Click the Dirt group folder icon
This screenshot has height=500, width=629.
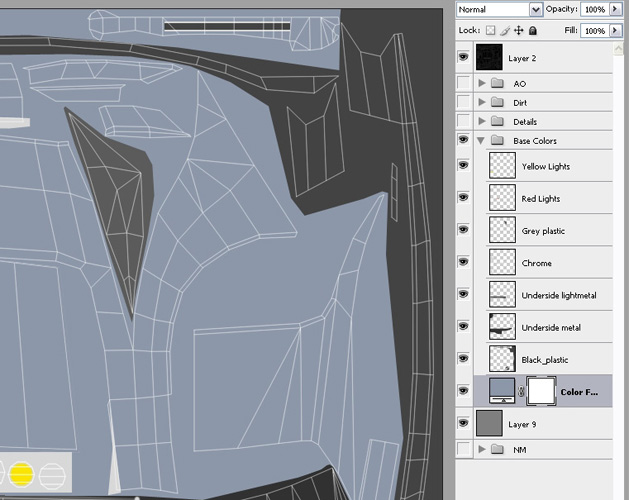point(496,103)
